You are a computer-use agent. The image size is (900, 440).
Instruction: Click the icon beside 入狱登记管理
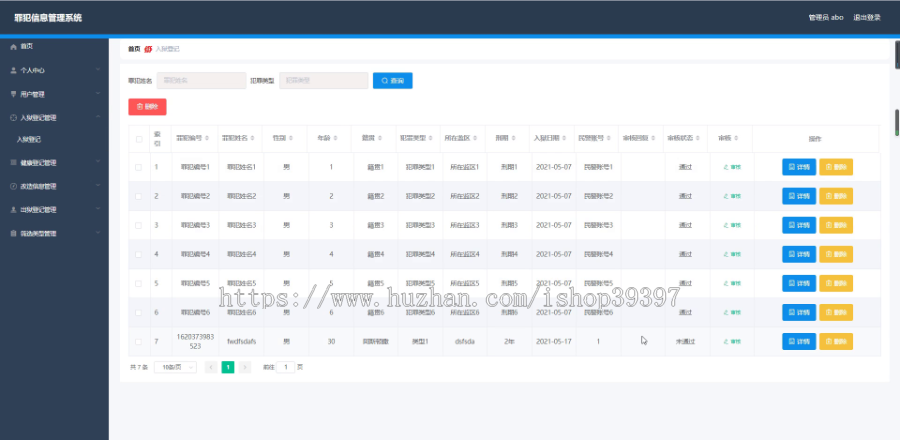click(14, 118)
